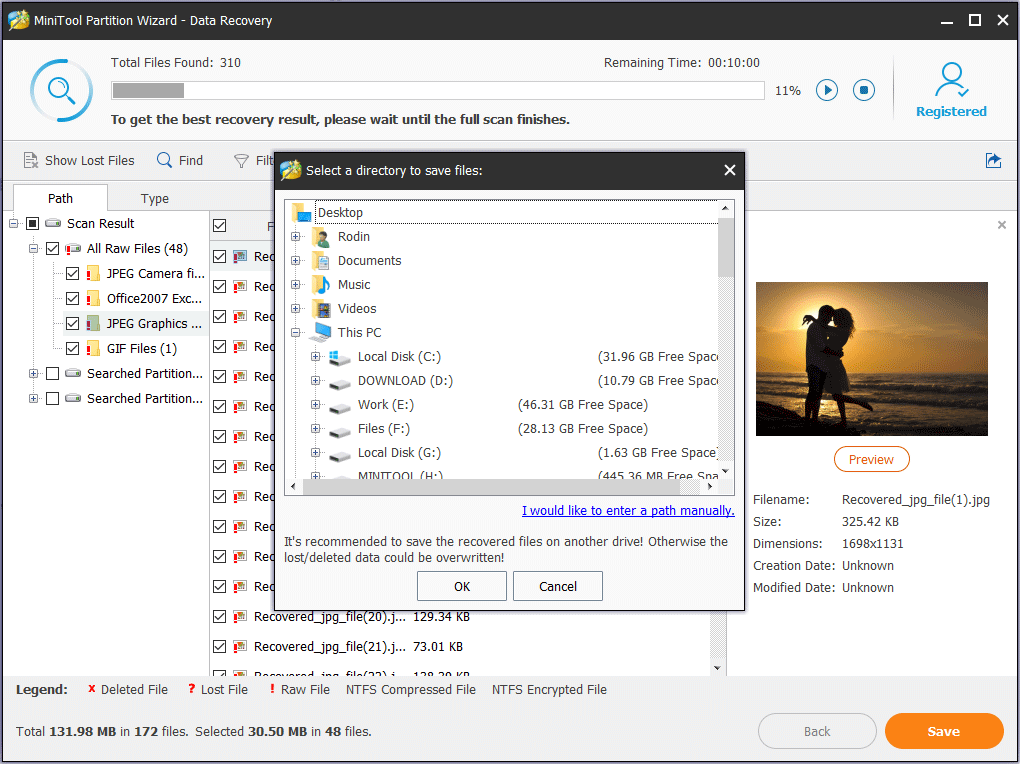
Task: Collapse the All Raw Files node
Action: 33,249
